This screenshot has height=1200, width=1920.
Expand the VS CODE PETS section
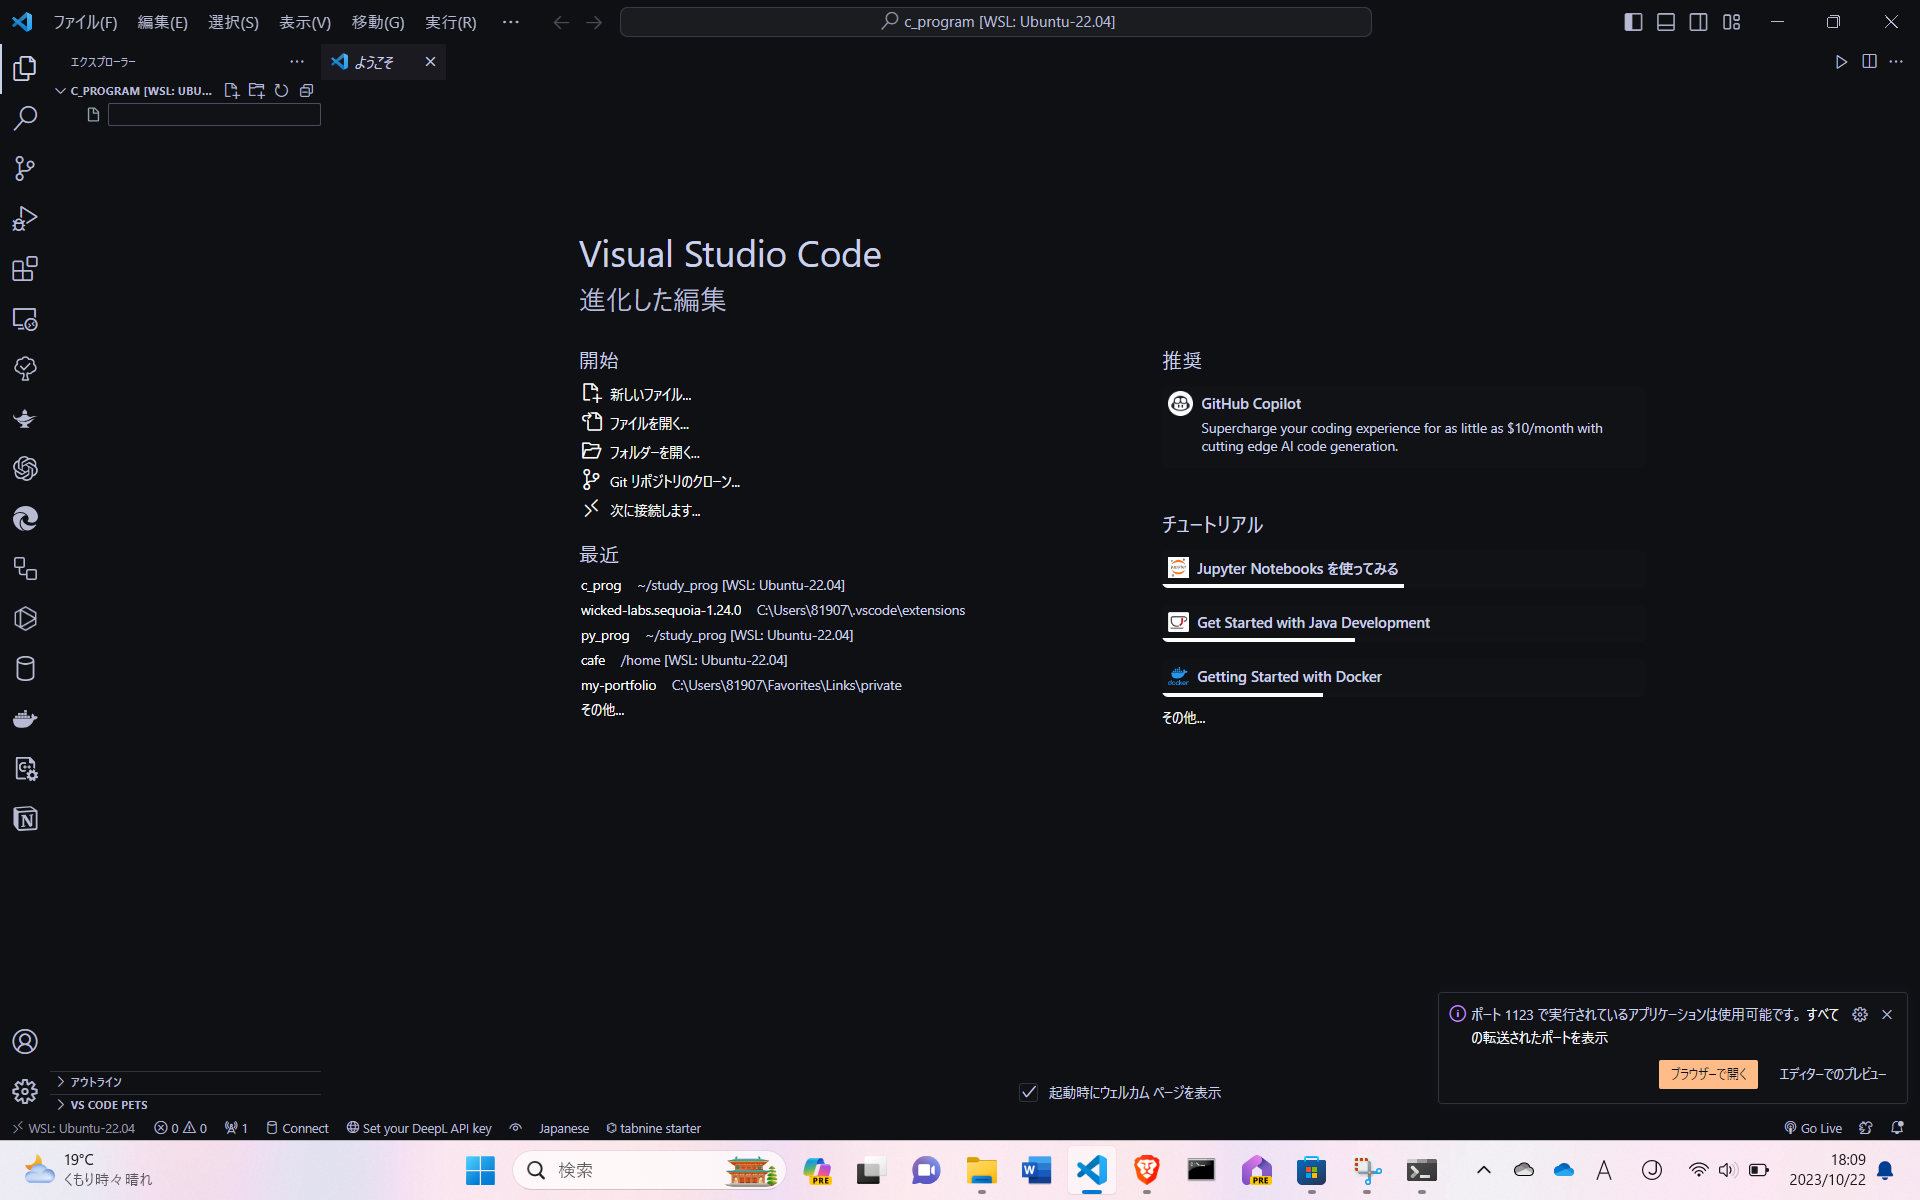pyautogui.click(x=108, y=1105)
